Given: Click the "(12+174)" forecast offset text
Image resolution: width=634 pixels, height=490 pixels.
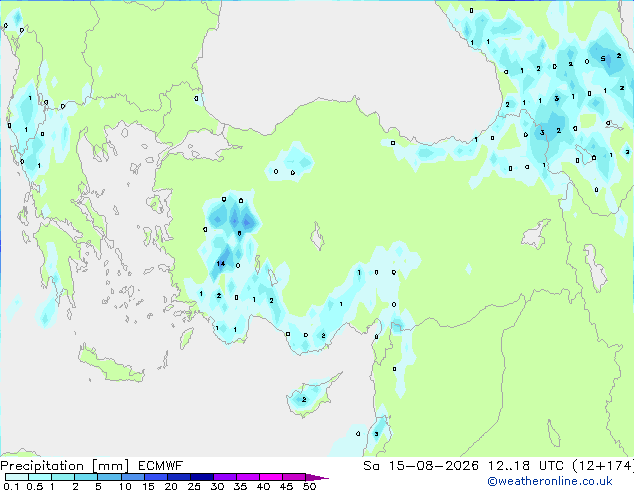Looking at the screenshot, I should (x=603, y=466).
